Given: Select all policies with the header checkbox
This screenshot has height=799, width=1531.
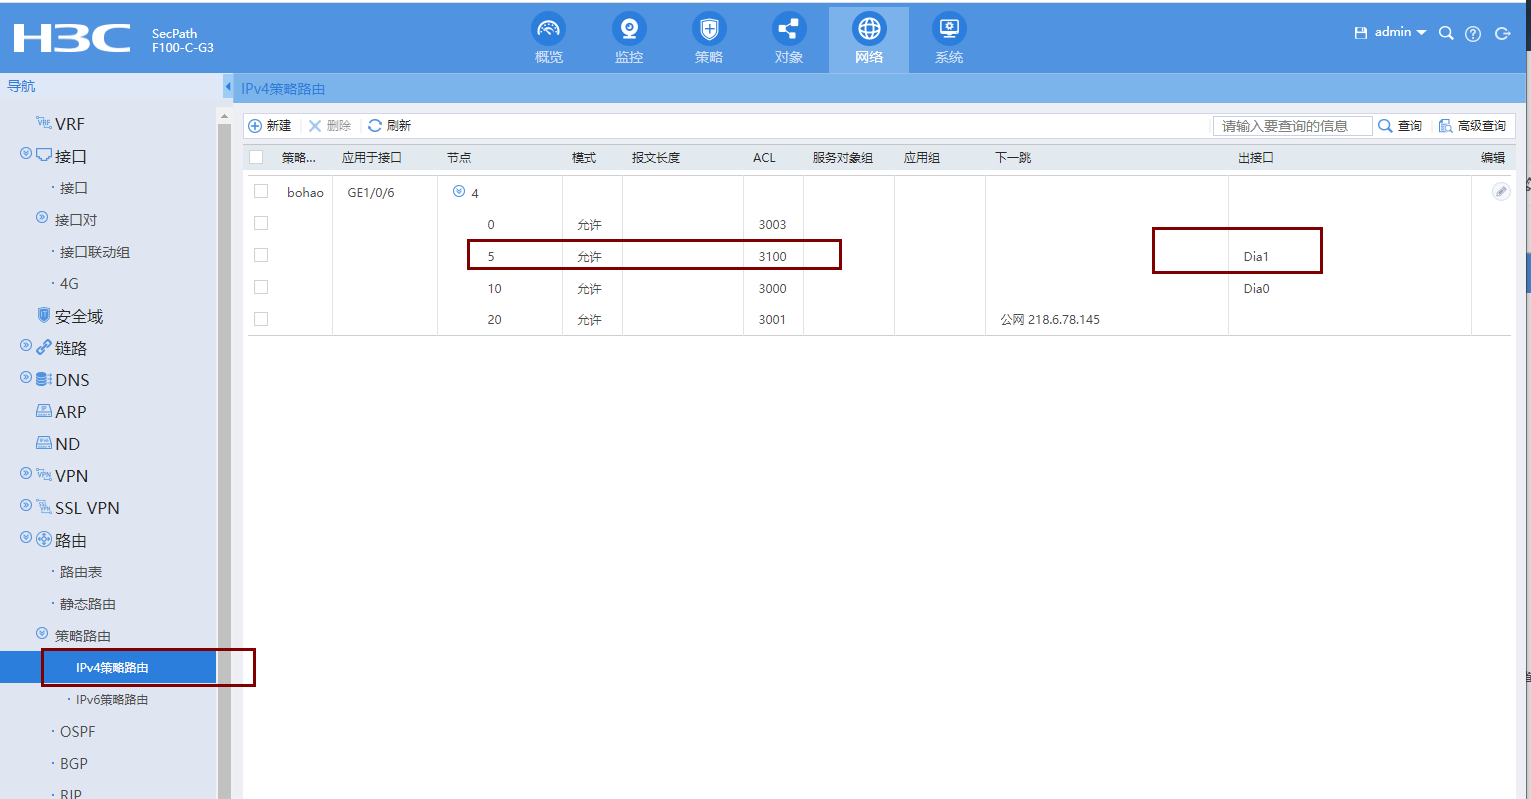Looking at the screenshot, I should 256,157.
